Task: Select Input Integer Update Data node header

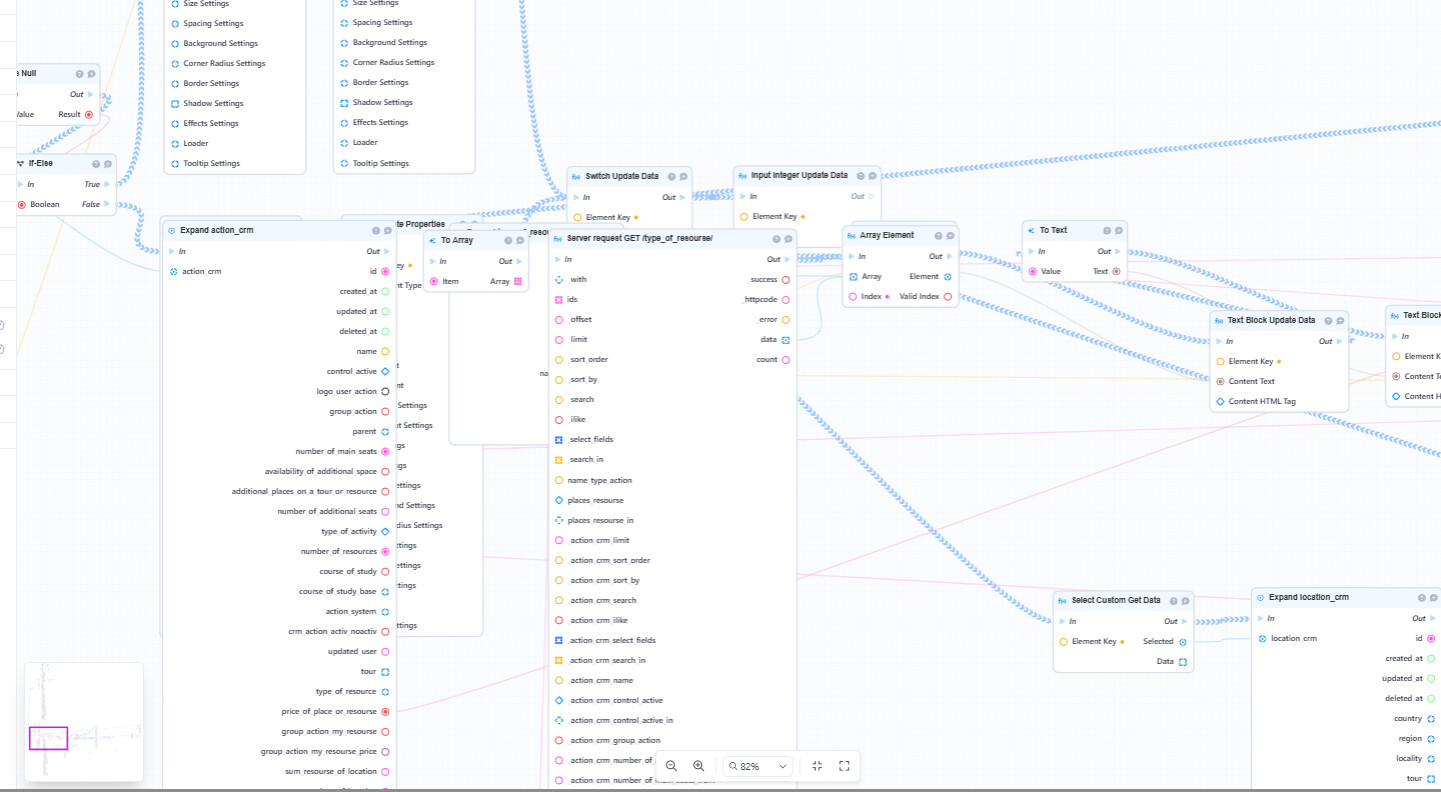Action: (x=798, y=175)
